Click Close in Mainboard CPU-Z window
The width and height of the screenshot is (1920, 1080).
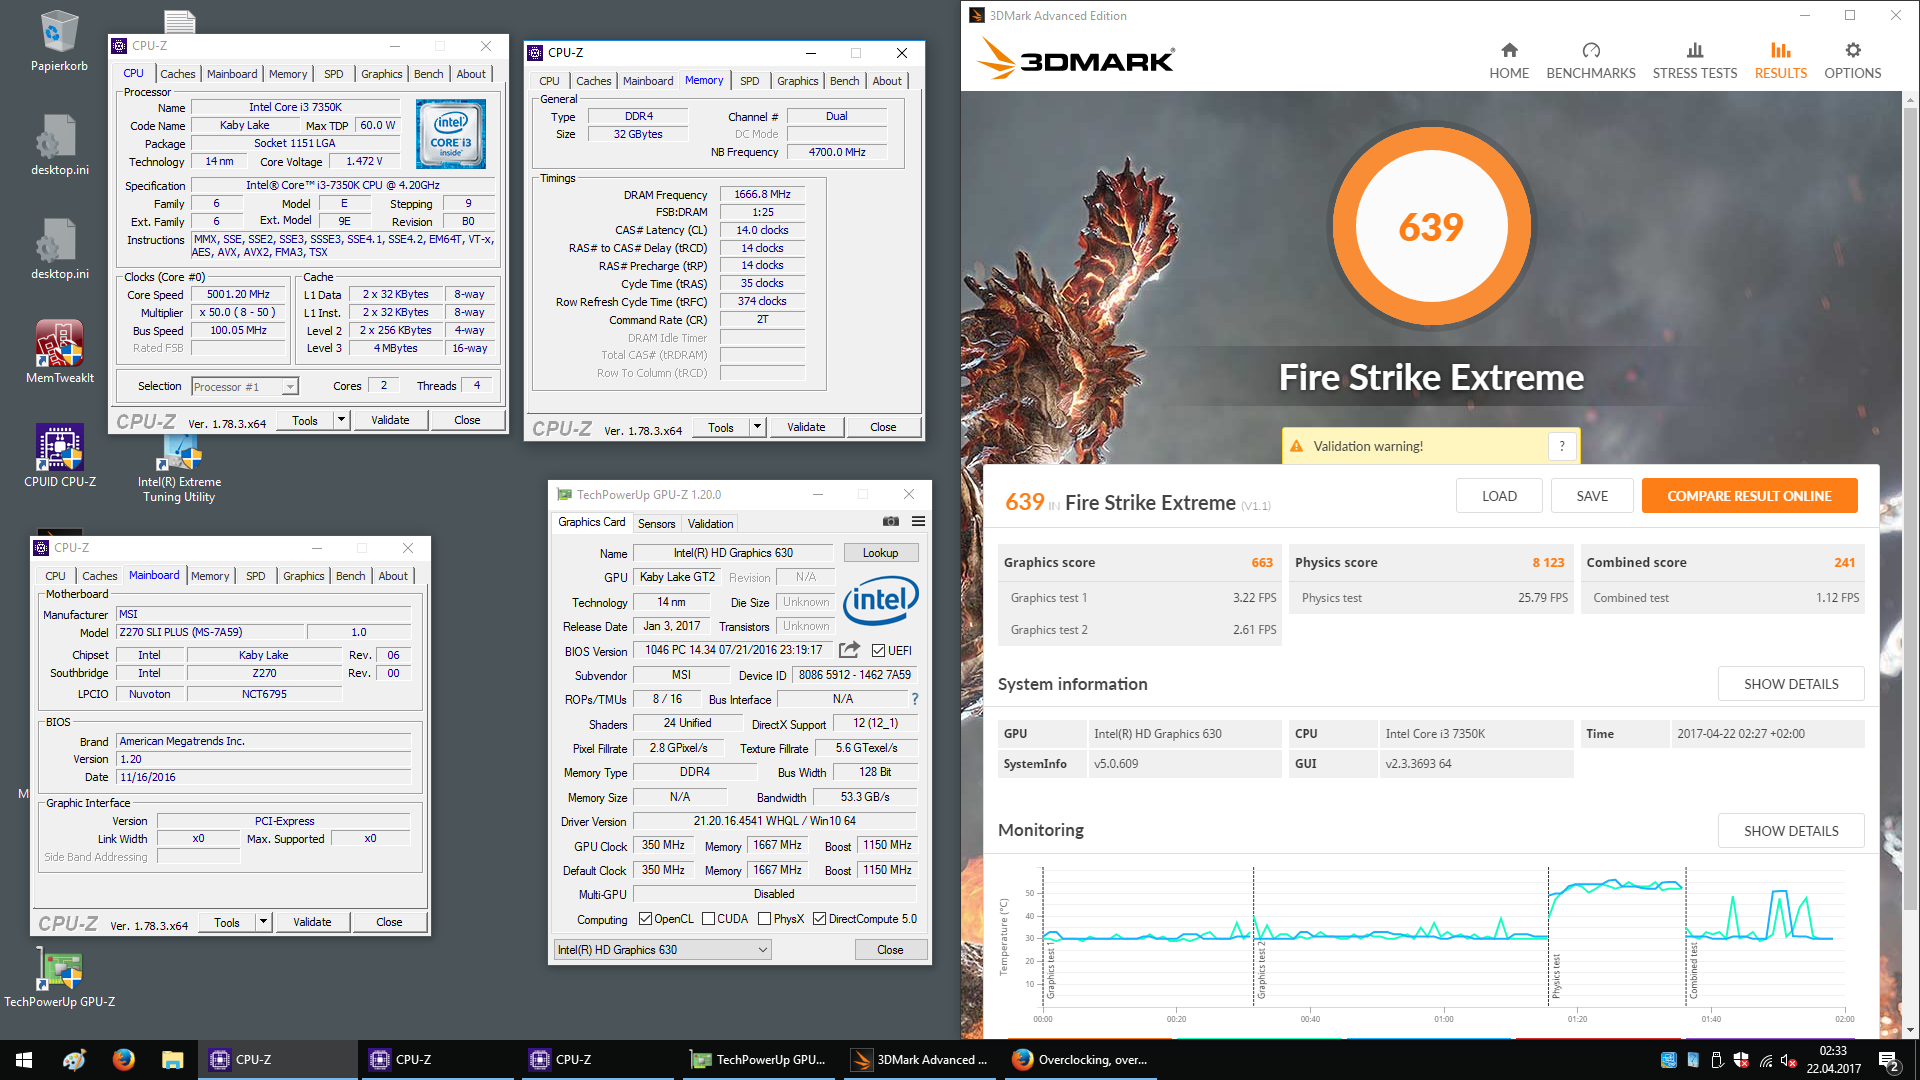[x=389, y=922]
